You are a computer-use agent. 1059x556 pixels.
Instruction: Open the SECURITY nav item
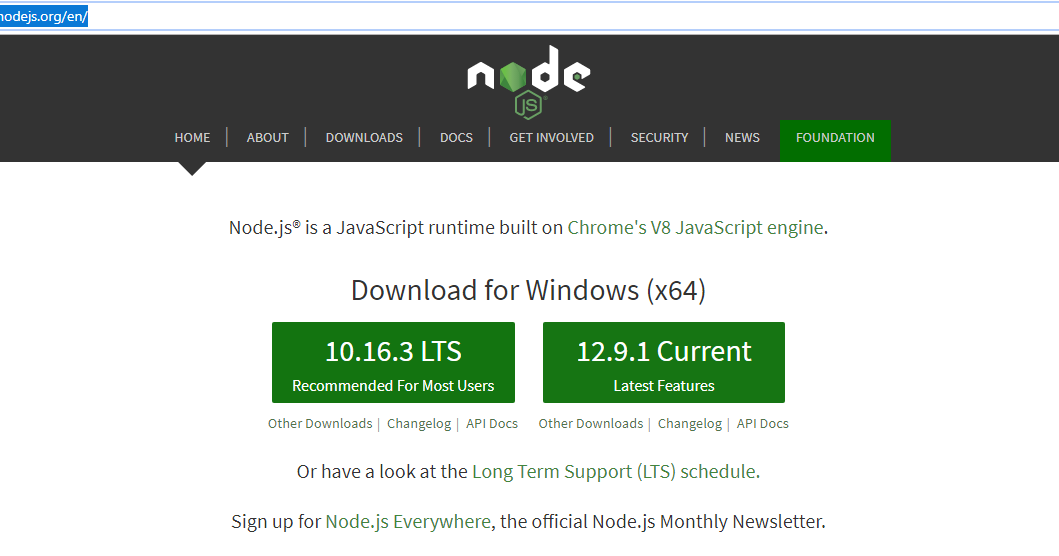pyautogui.click(x=659, y=138)
